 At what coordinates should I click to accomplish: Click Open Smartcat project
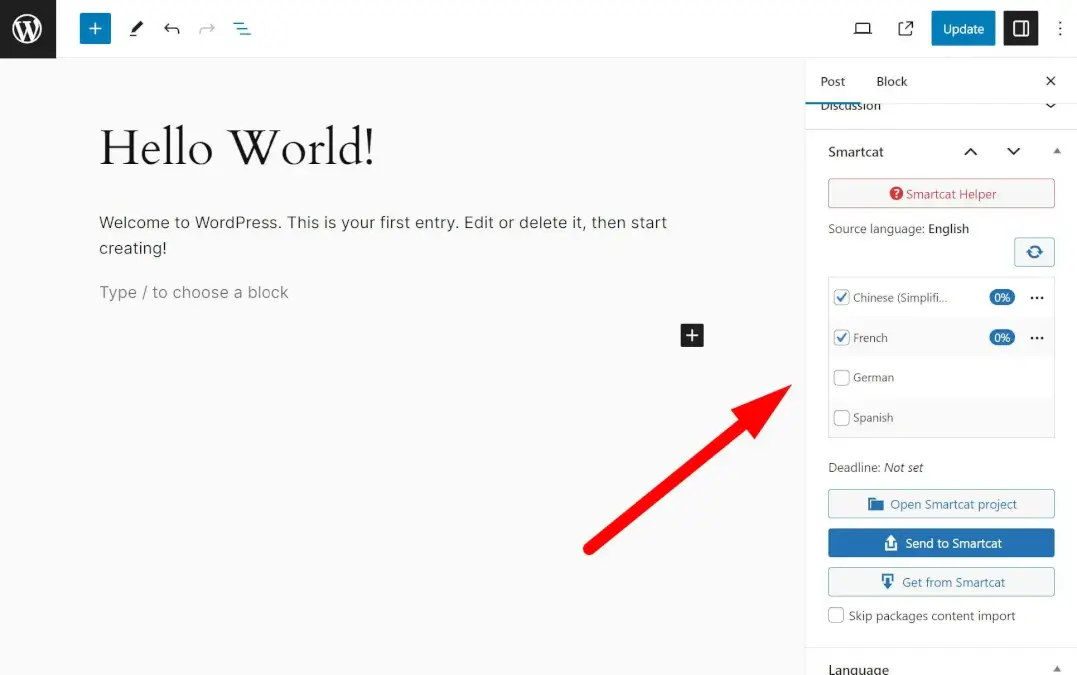pyautogui.click(x=941, y=504)
